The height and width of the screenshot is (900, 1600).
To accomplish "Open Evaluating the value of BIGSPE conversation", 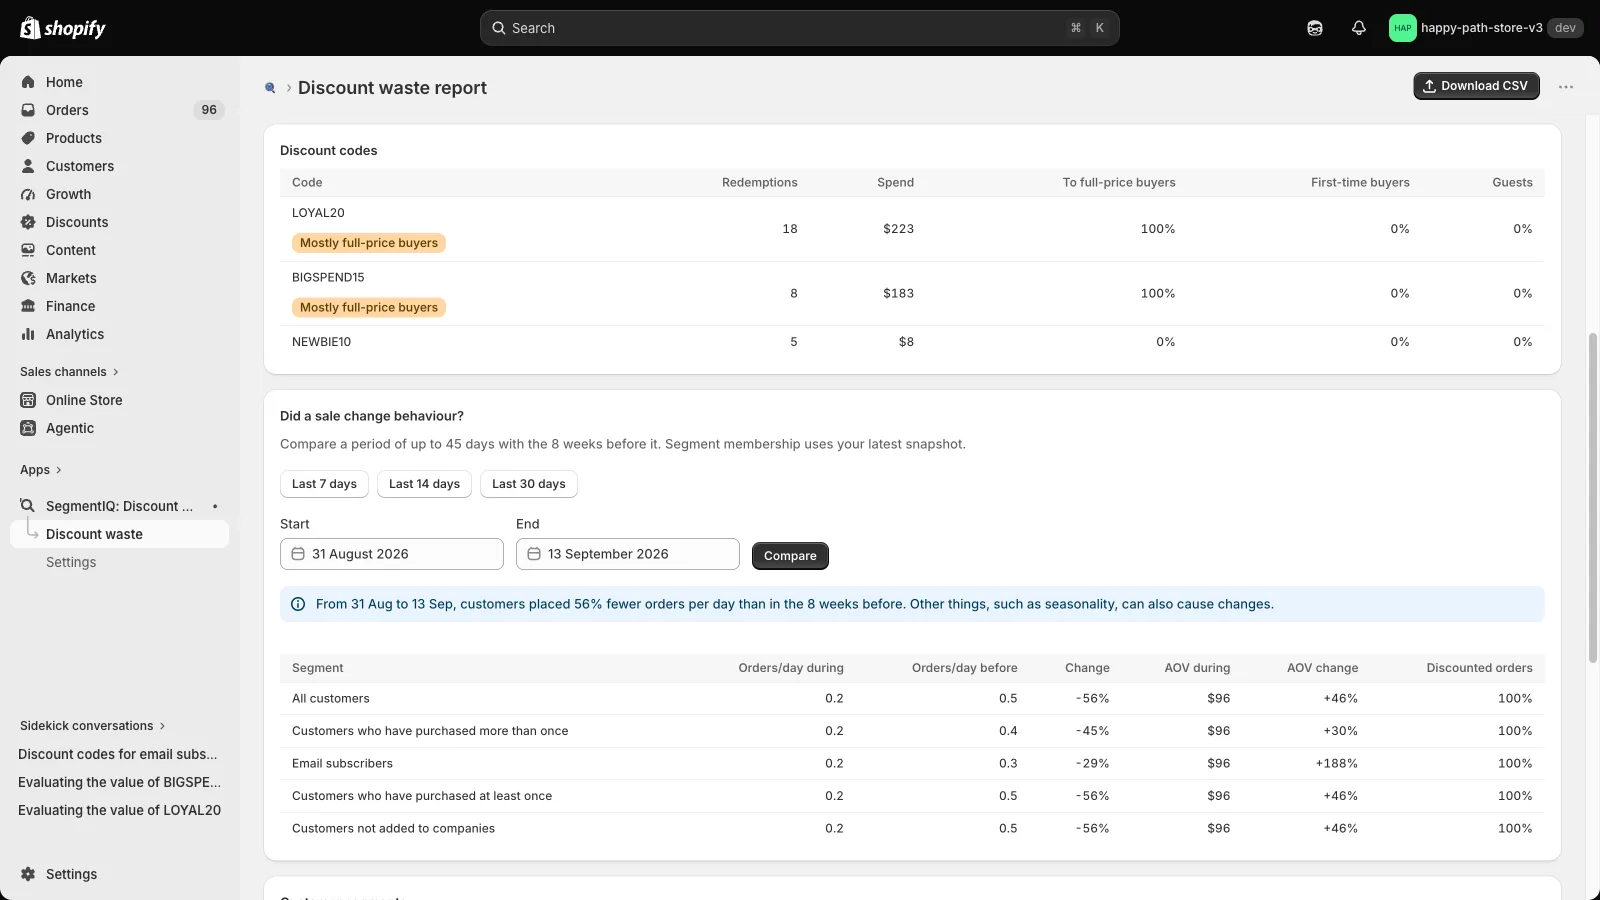I will tap(120, 782).
